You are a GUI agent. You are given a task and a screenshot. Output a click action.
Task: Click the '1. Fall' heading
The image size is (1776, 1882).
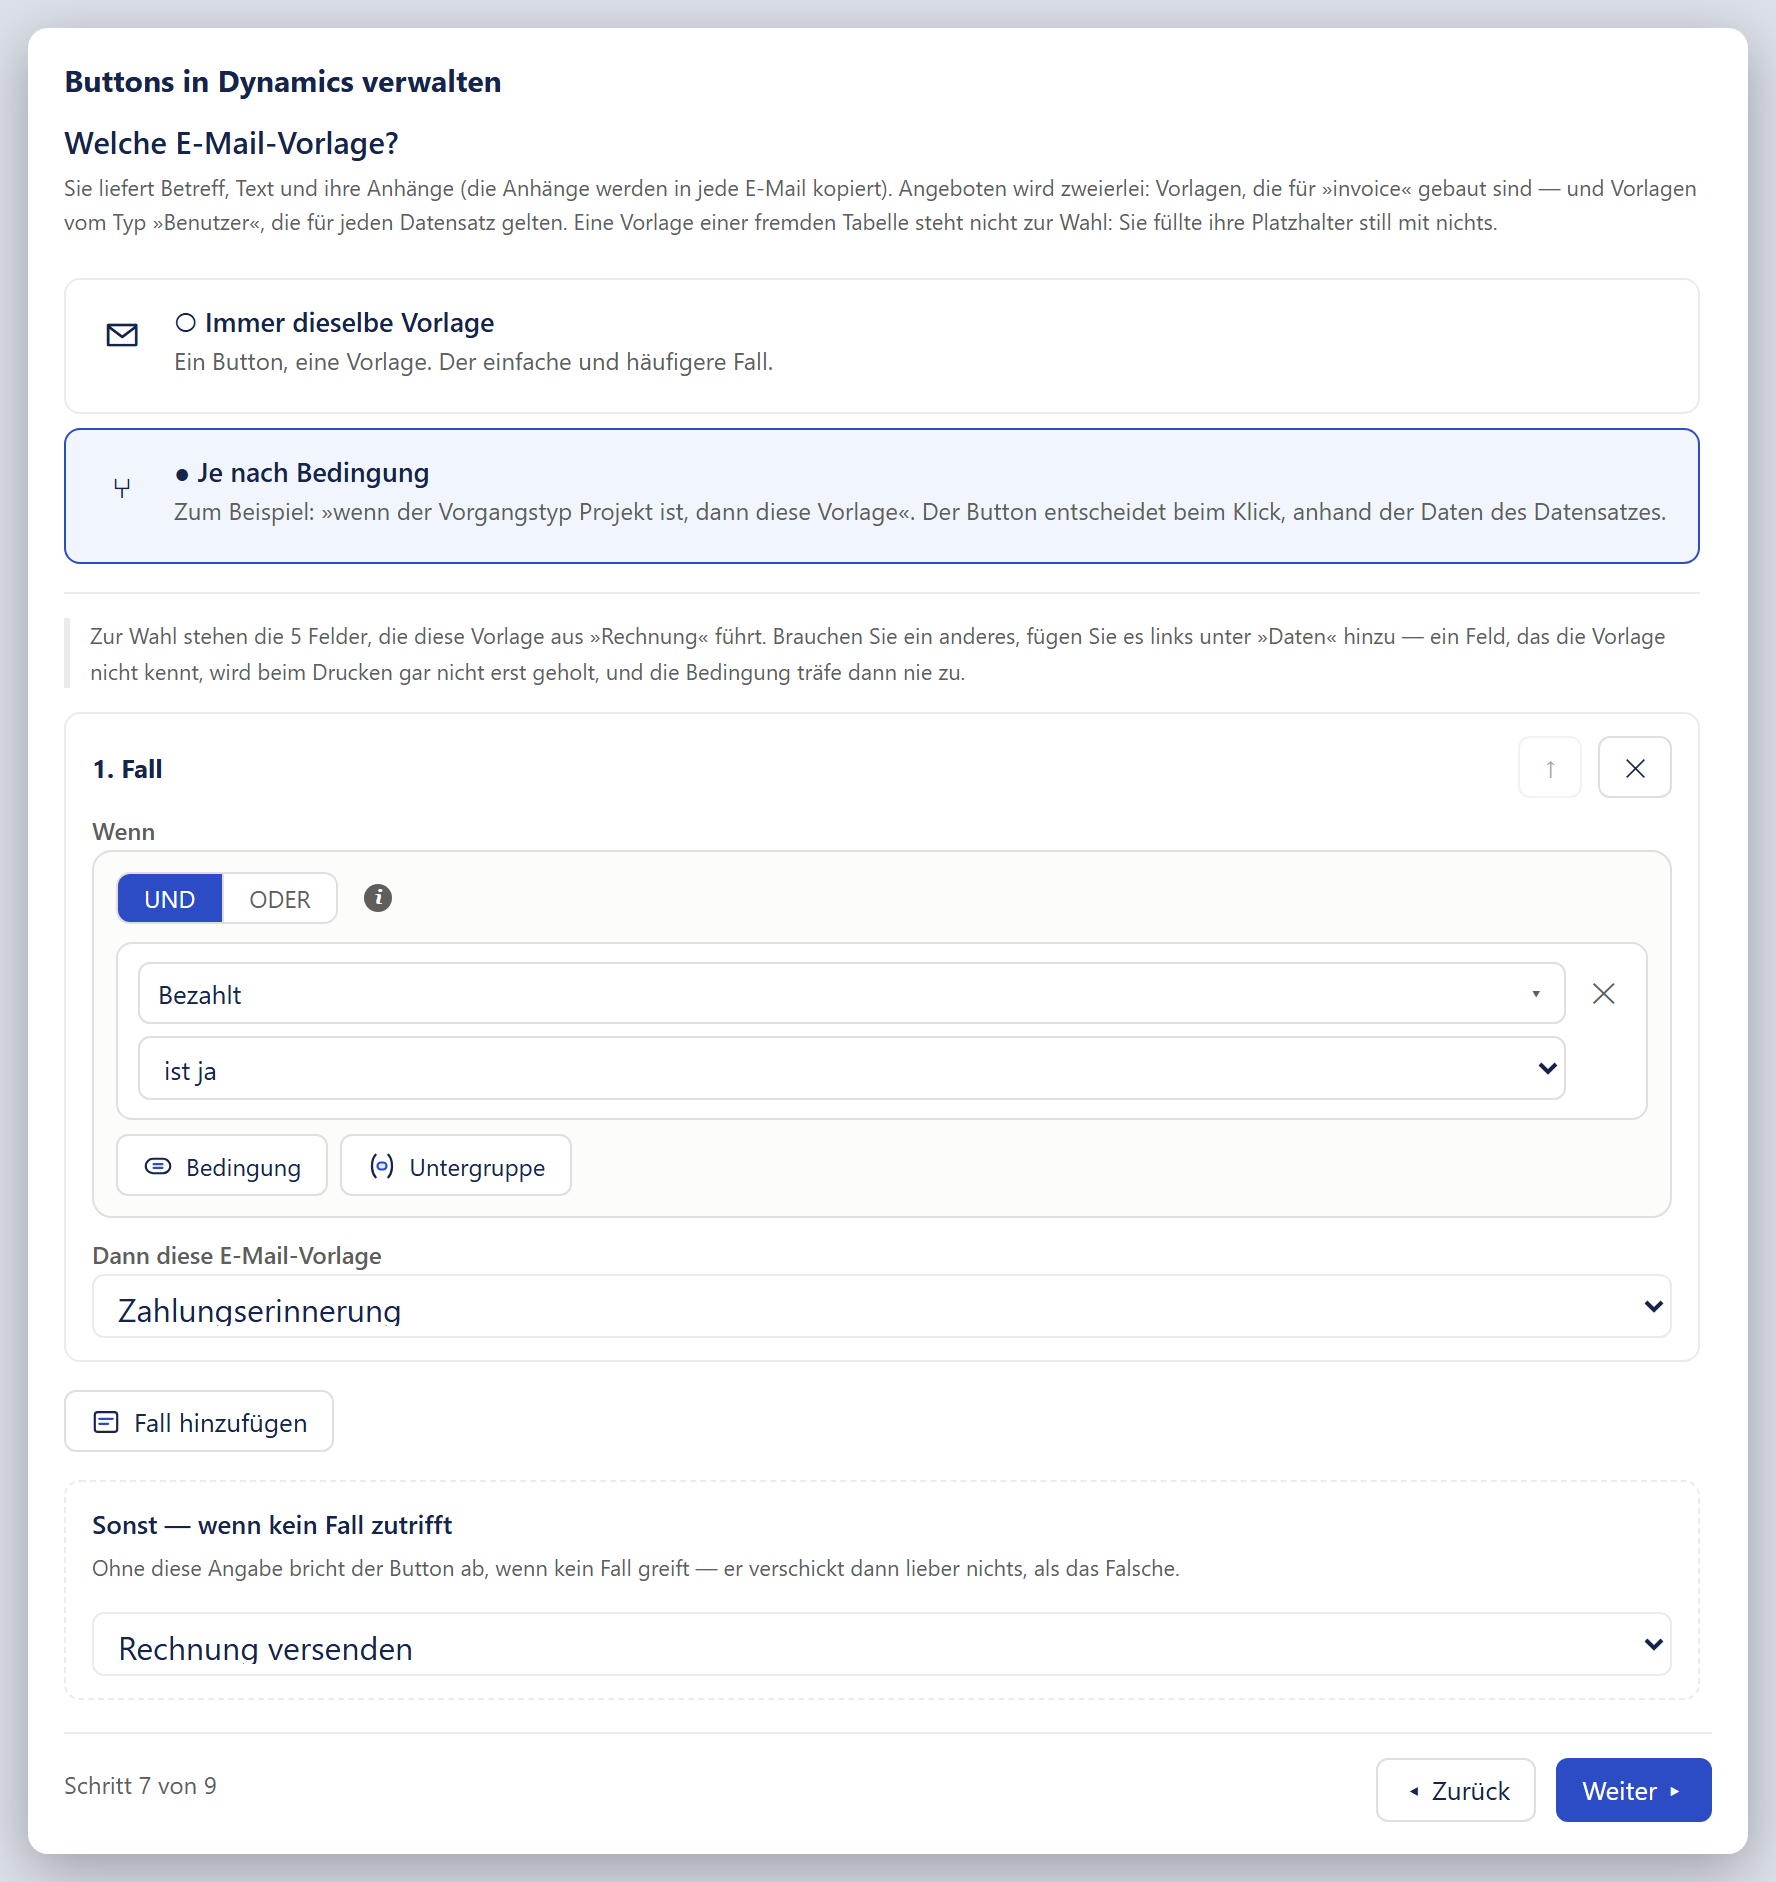[x=127, y=769]
